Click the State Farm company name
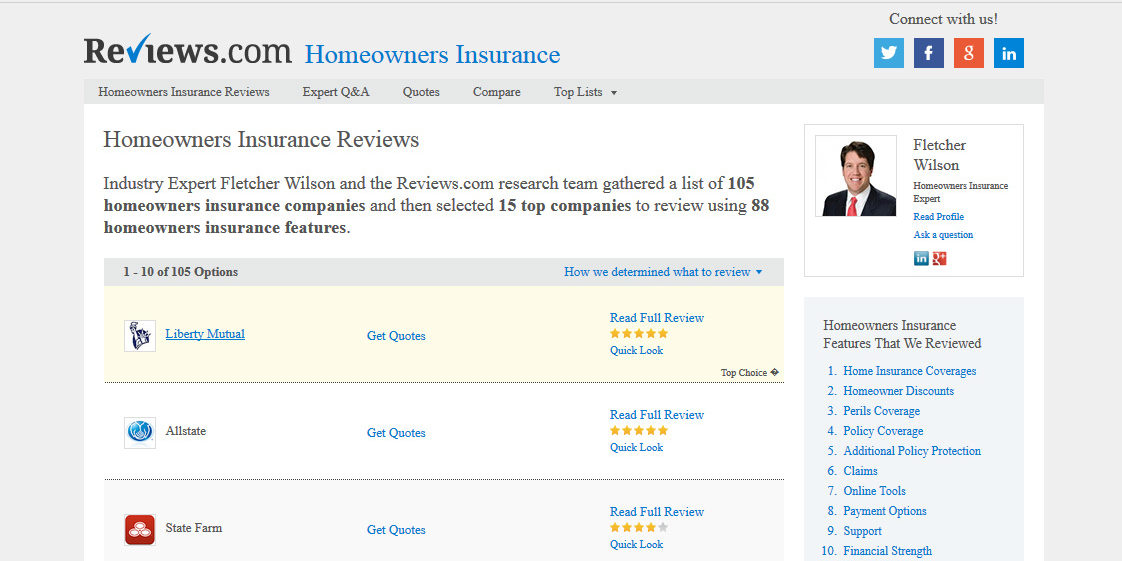This screenshot has height=561, width=1122. pyautogui.click(x=193, y=528)
